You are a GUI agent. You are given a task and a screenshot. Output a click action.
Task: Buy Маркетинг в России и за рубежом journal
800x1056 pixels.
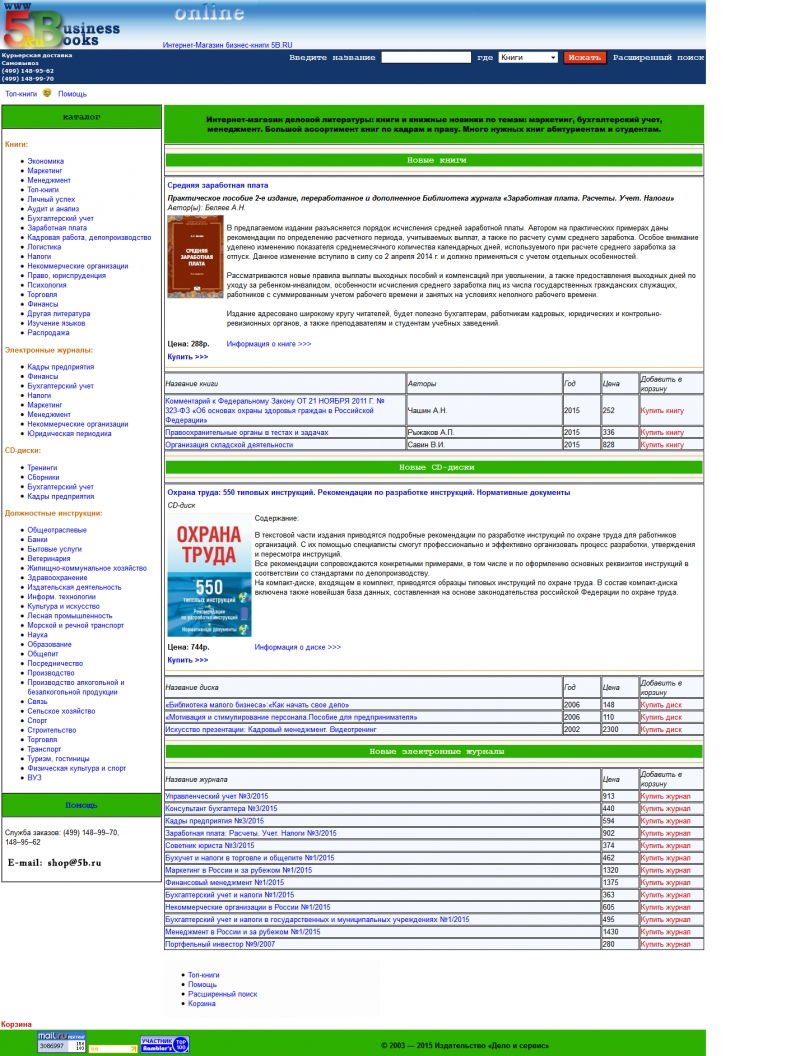[x=665, y=870]
